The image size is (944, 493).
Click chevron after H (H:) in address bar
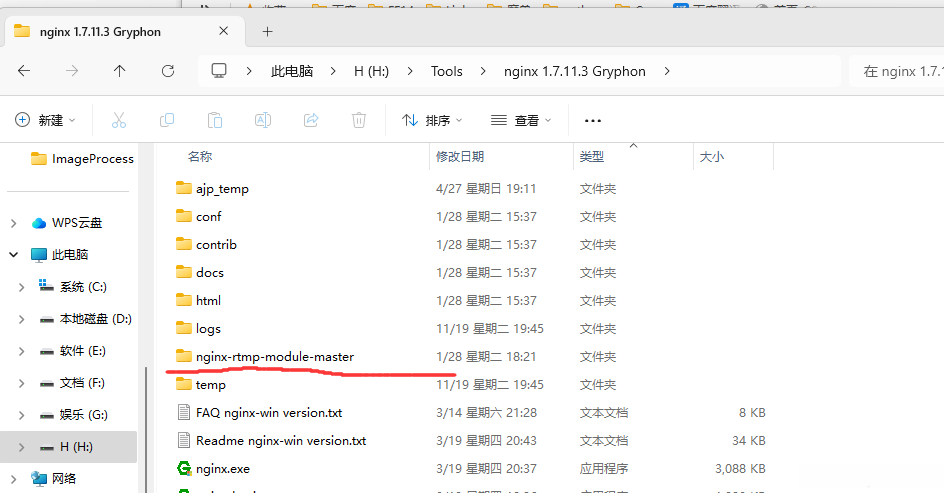pos(410,71)
